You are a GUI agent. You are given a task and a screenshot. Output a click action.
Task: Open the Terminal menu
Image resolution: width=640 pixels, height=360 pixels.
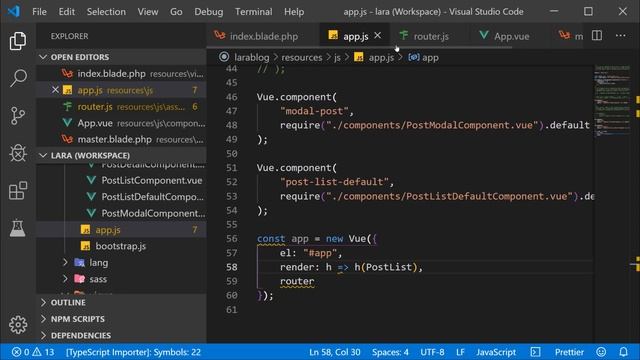click(253, 12)
